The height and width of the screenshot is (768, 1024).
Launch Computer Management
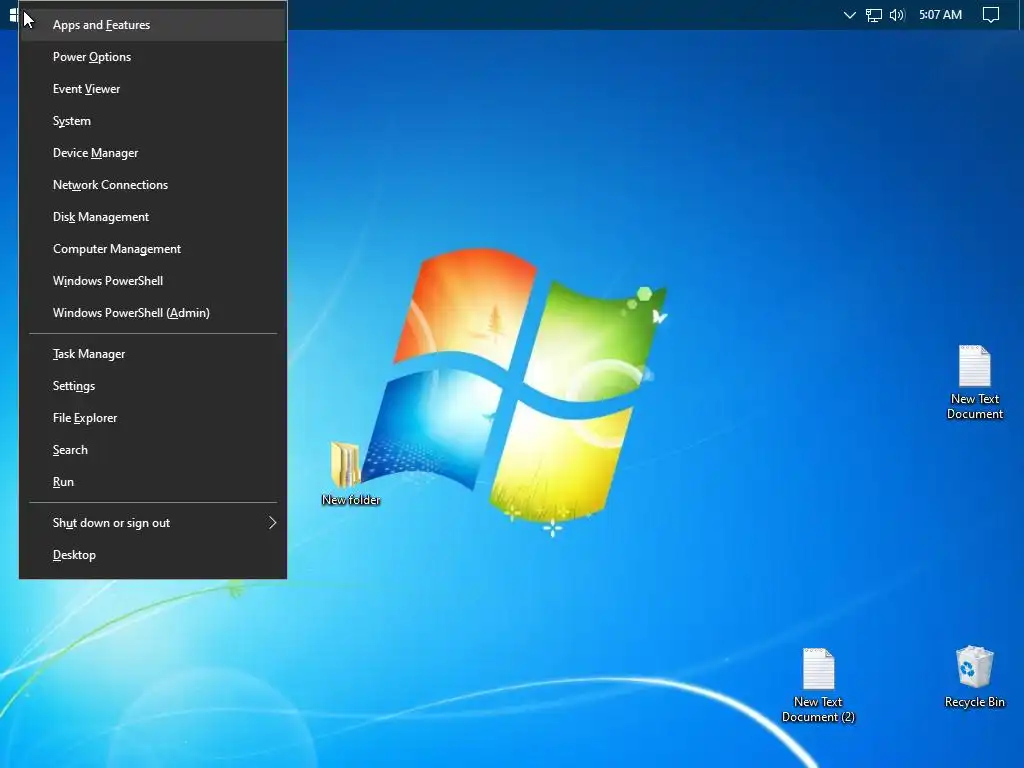(153, 249)
